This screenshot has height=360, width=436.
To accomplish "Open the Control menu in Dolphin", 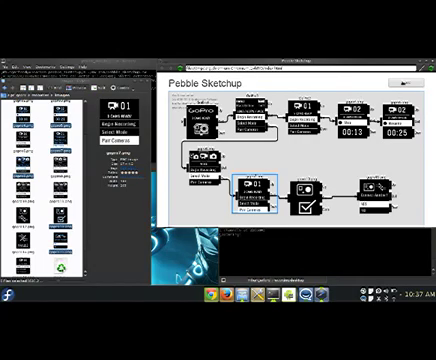I will tap(120, 88).
